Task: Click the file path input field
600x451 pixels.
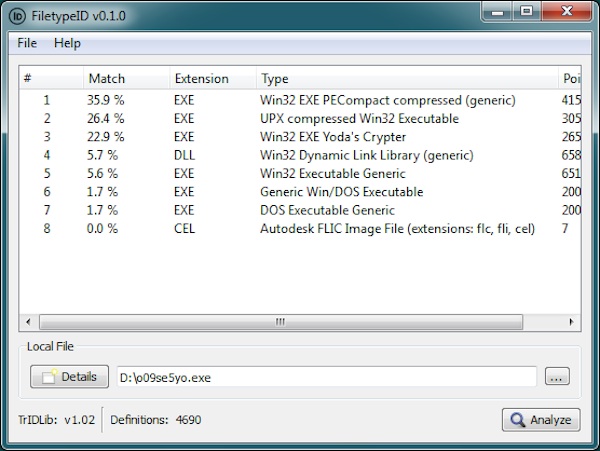Action: tap(326, 377)
